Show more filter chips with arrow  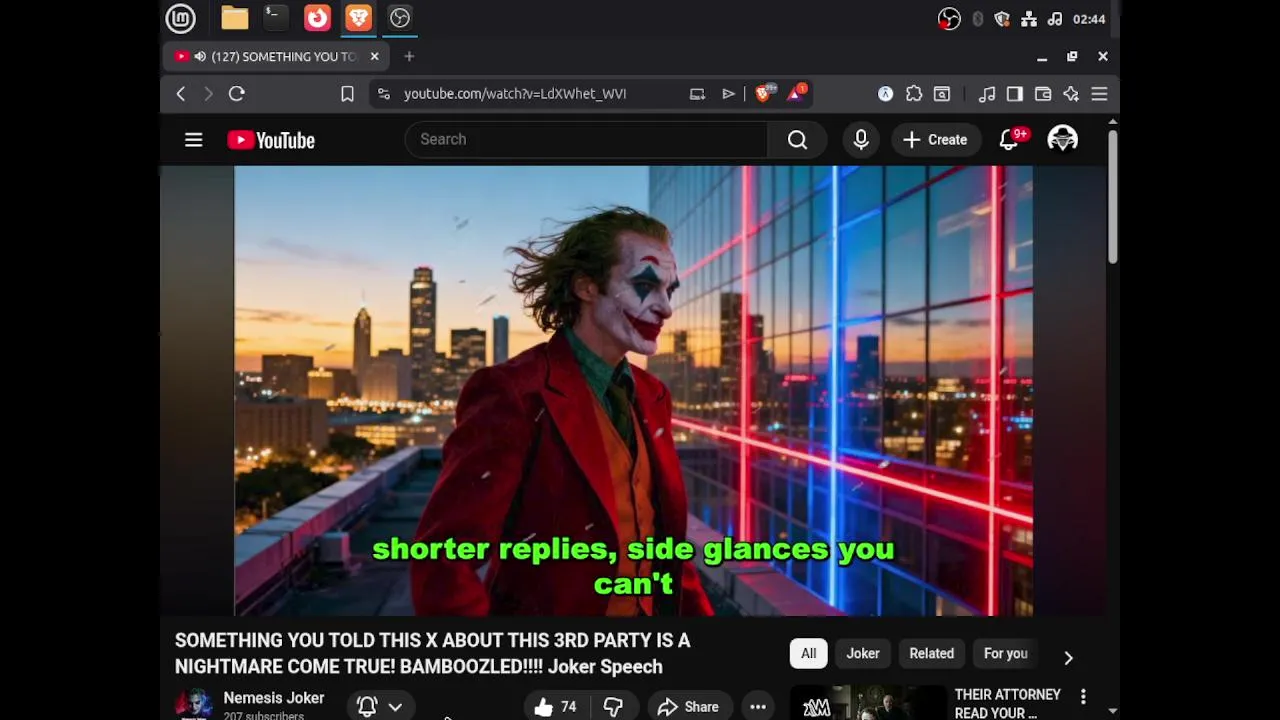coord(1068,657)
